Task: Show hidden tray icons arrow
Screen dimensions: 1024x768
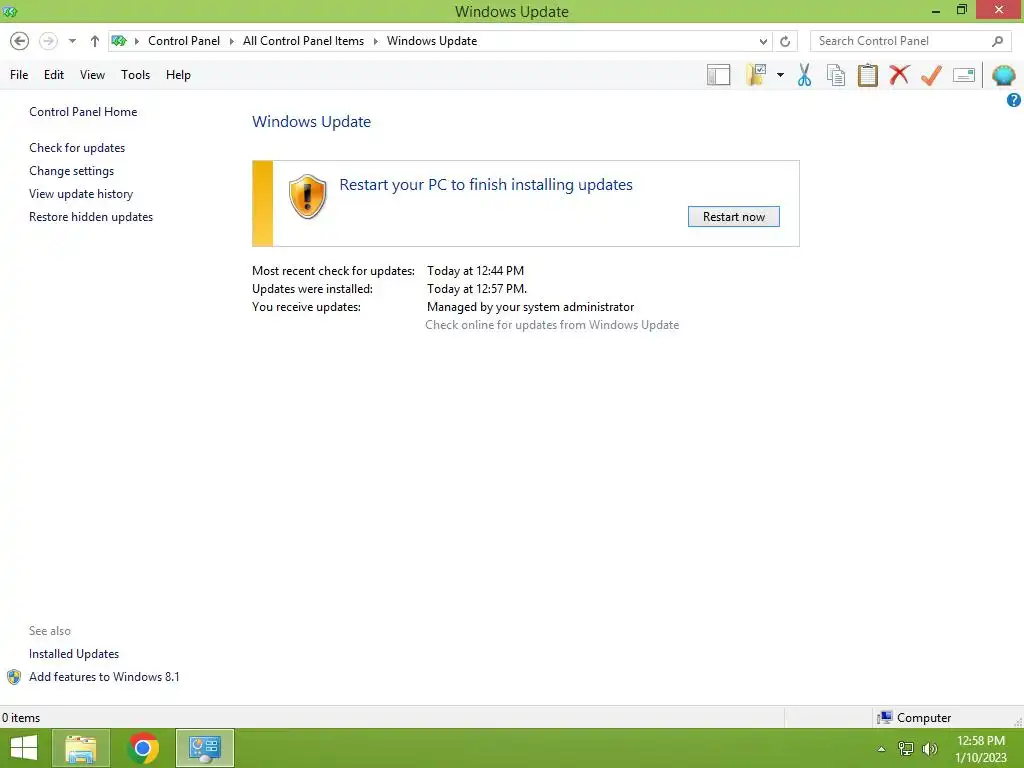Action: point(882,749)
